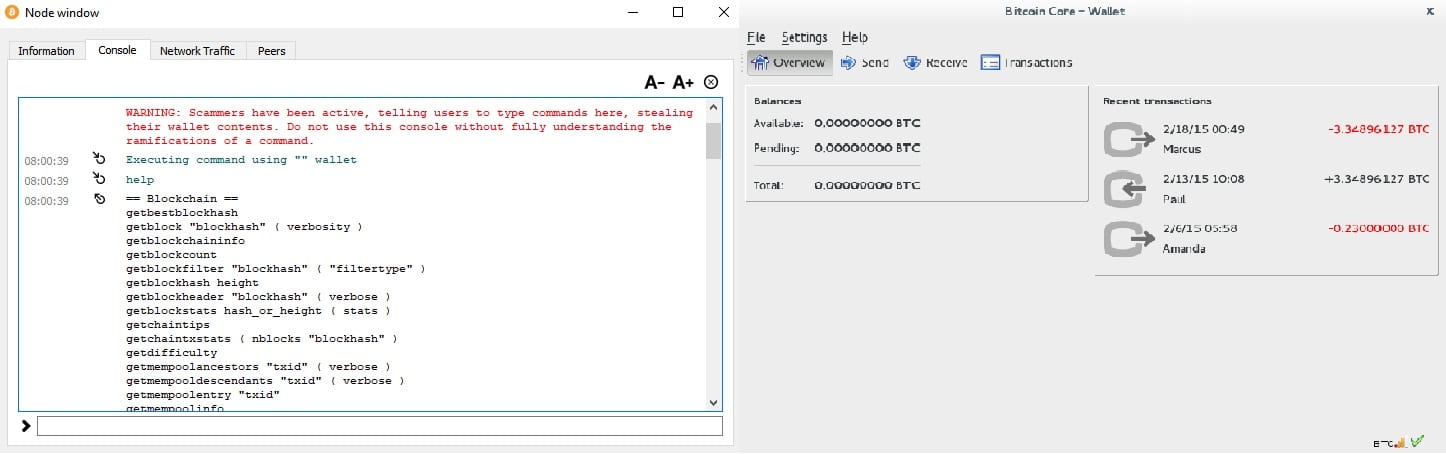Screen dimensions: 1446x454
Task: Switch to the Network Traffic tab
Action: click(x=197, y=50)
